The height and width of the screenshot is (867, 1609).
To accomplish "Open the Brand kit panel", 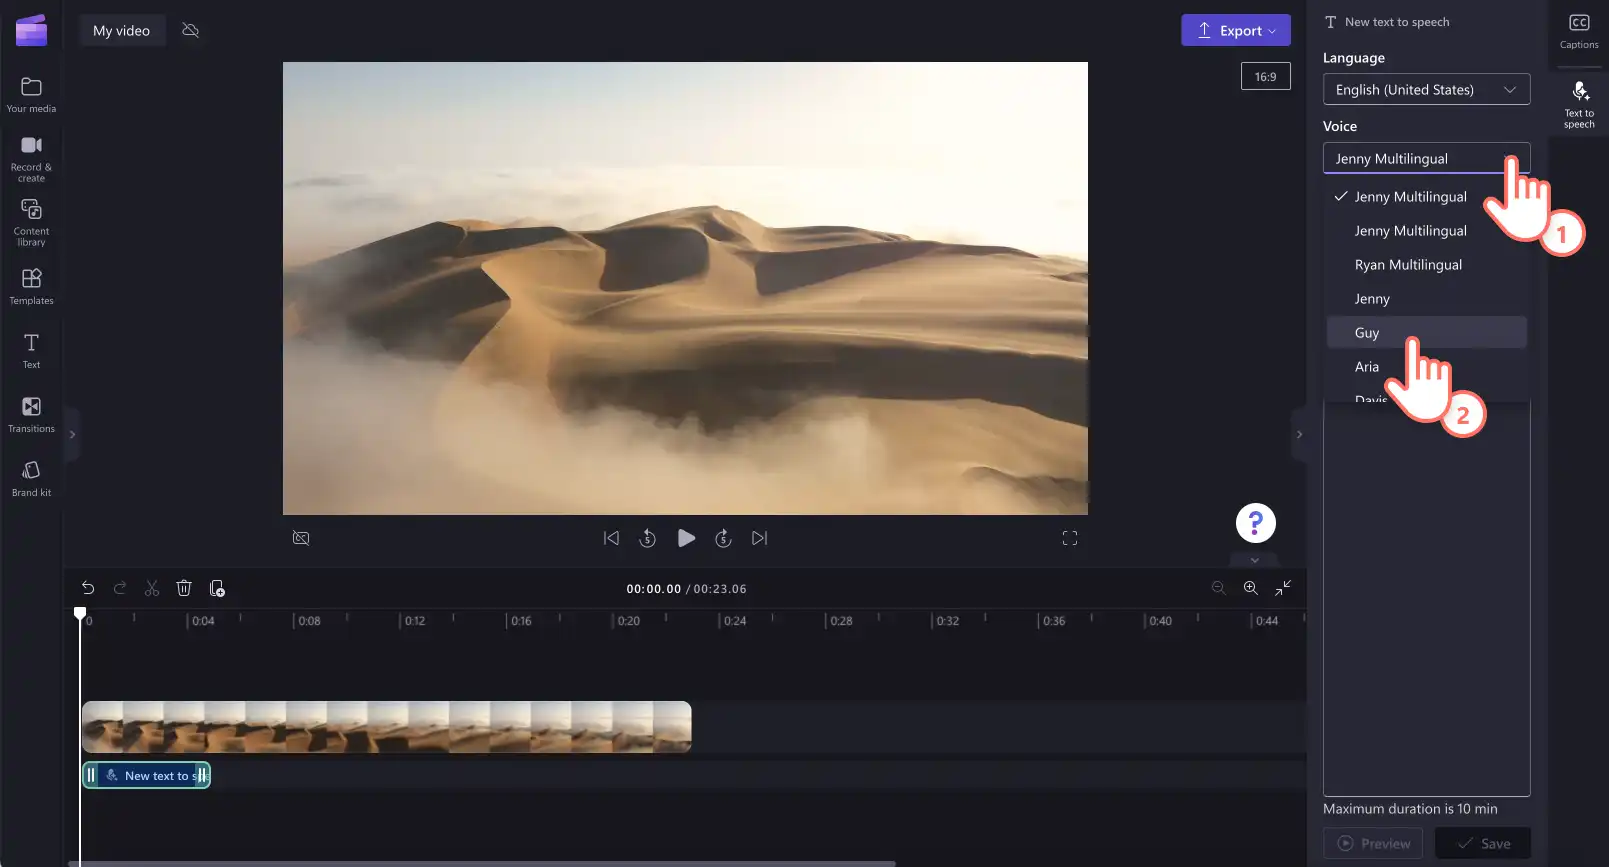I will pyautogui.click(x=31, y=478).
